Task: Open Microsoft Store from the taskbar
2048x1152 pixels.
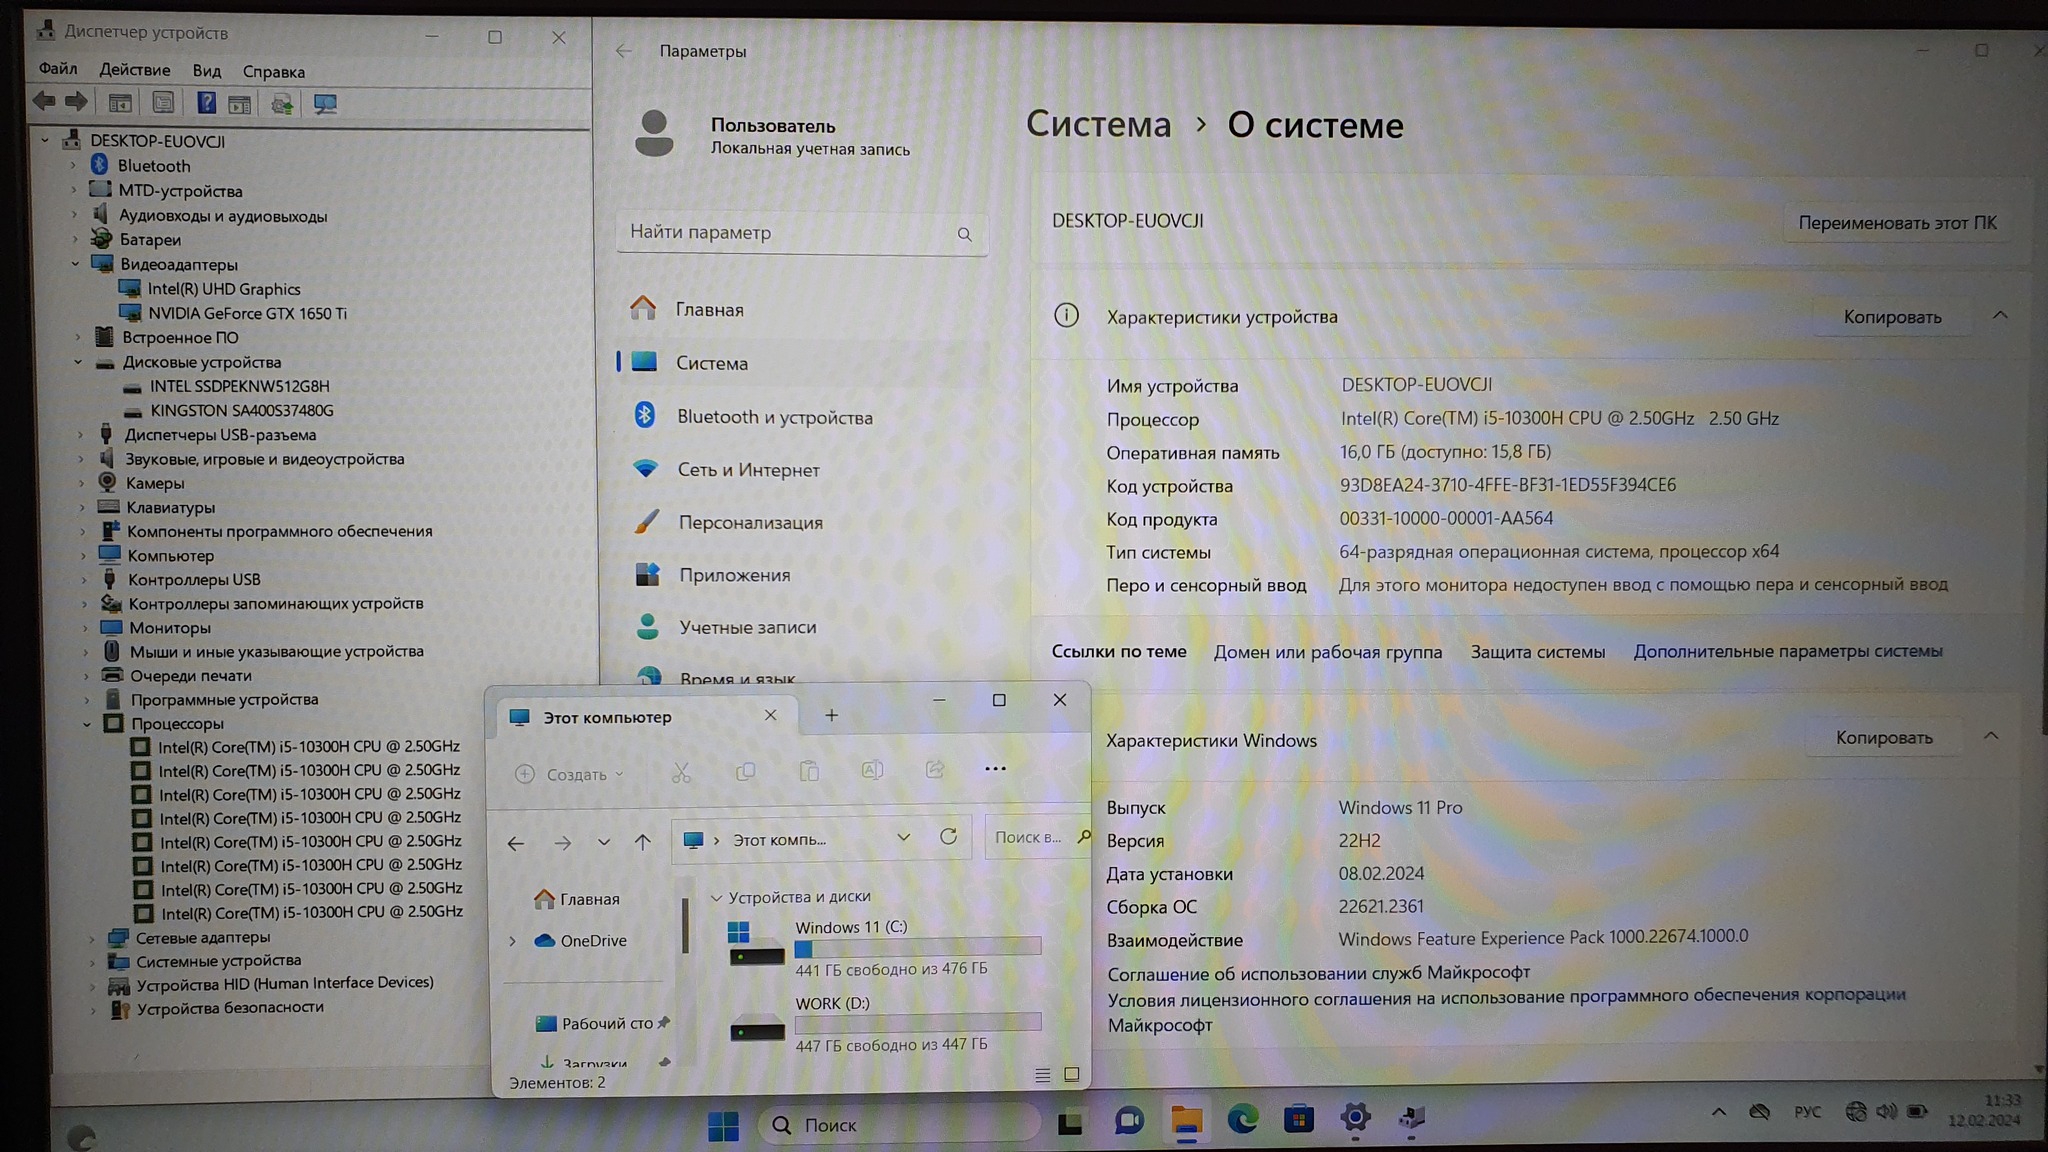Action: (1298, 1120)
